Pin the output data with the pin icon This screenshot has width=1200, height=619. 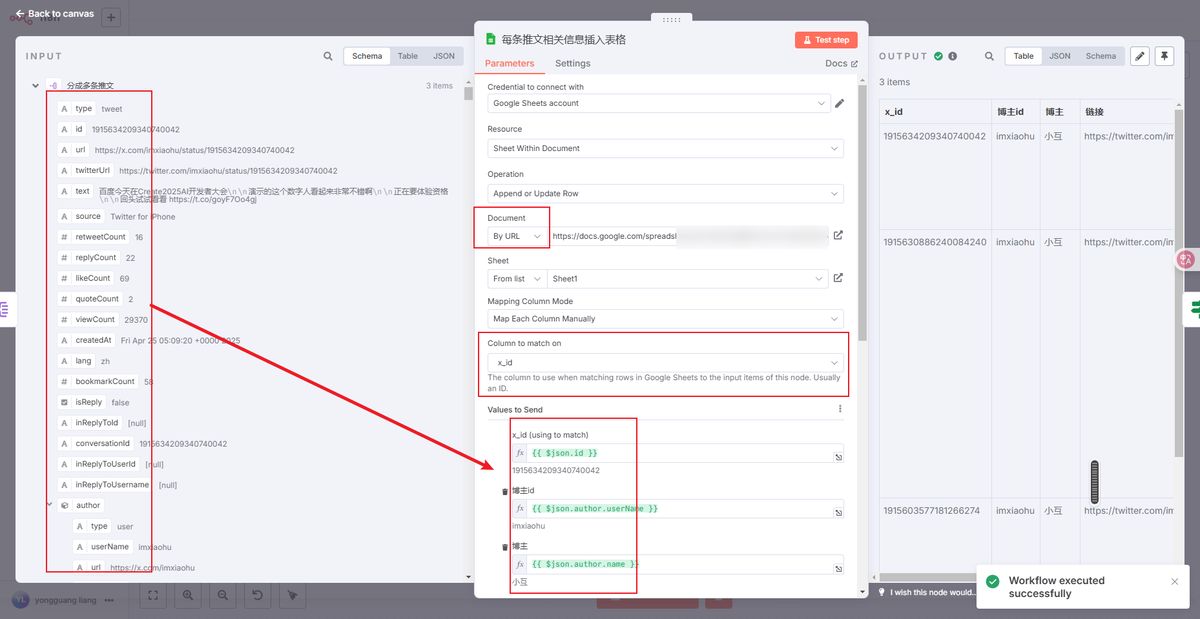pyautogui.click(x=1164, y=56)
